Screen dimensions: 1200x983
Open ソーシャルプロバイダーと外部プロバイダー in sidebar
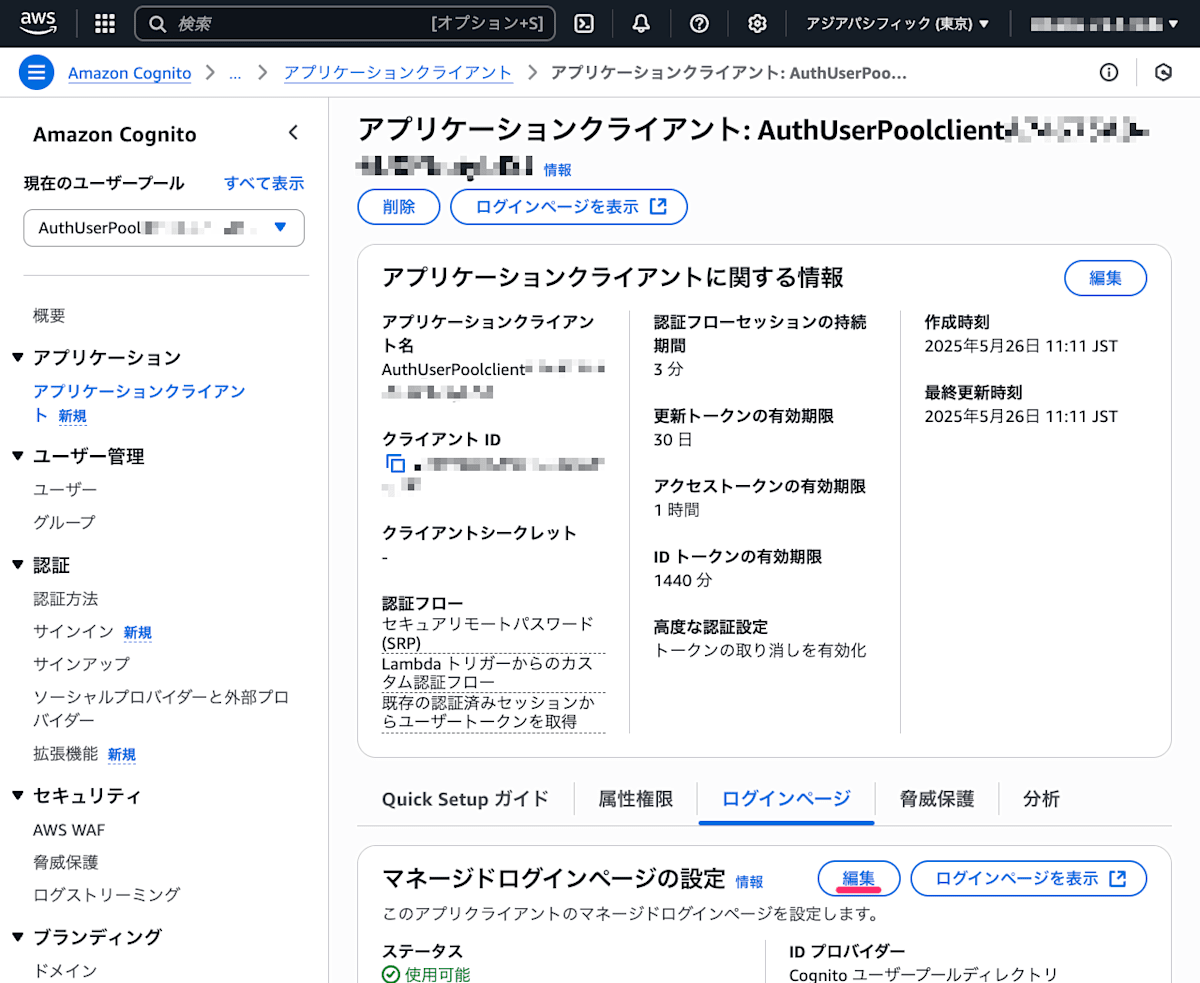click(161, 708)
